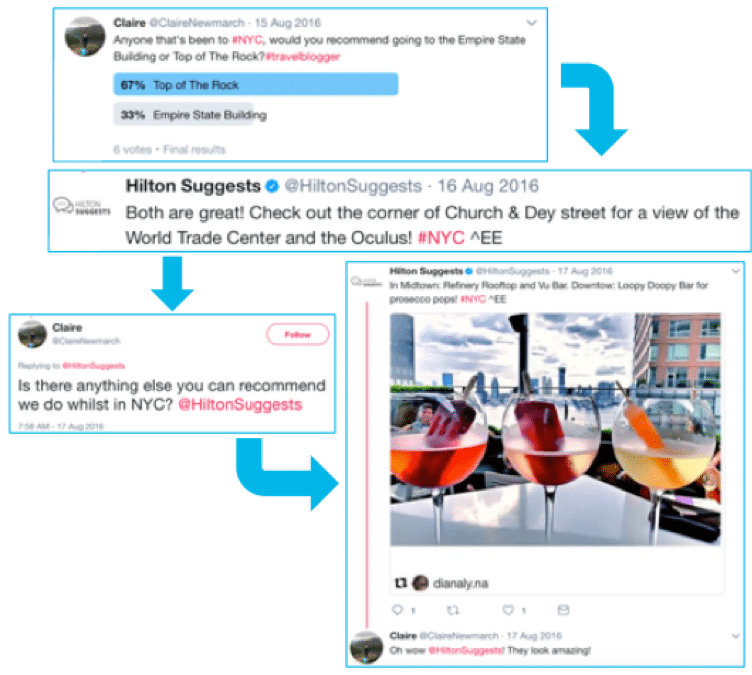
Task: Select the Top of The Rock poll option
Action: coord(256,84)
